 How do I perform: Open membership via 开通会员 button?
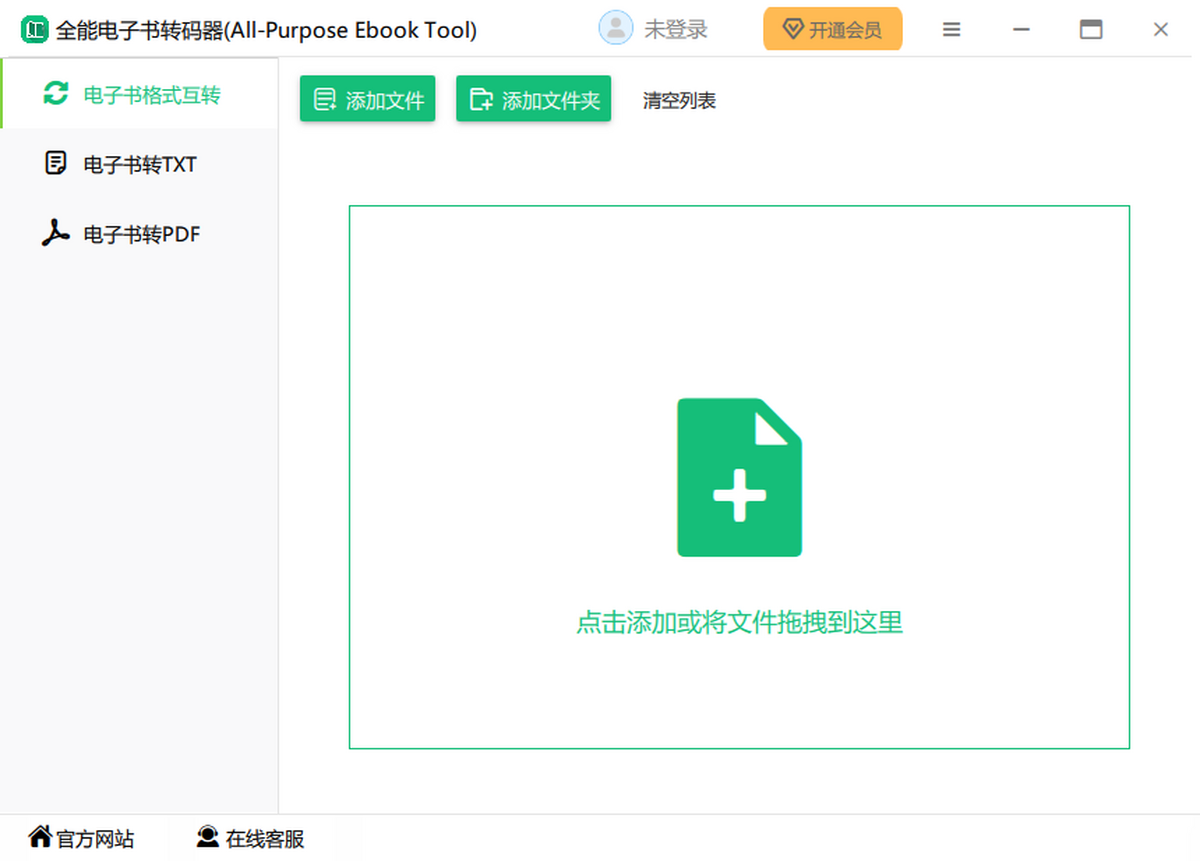[x=832, y=30]
